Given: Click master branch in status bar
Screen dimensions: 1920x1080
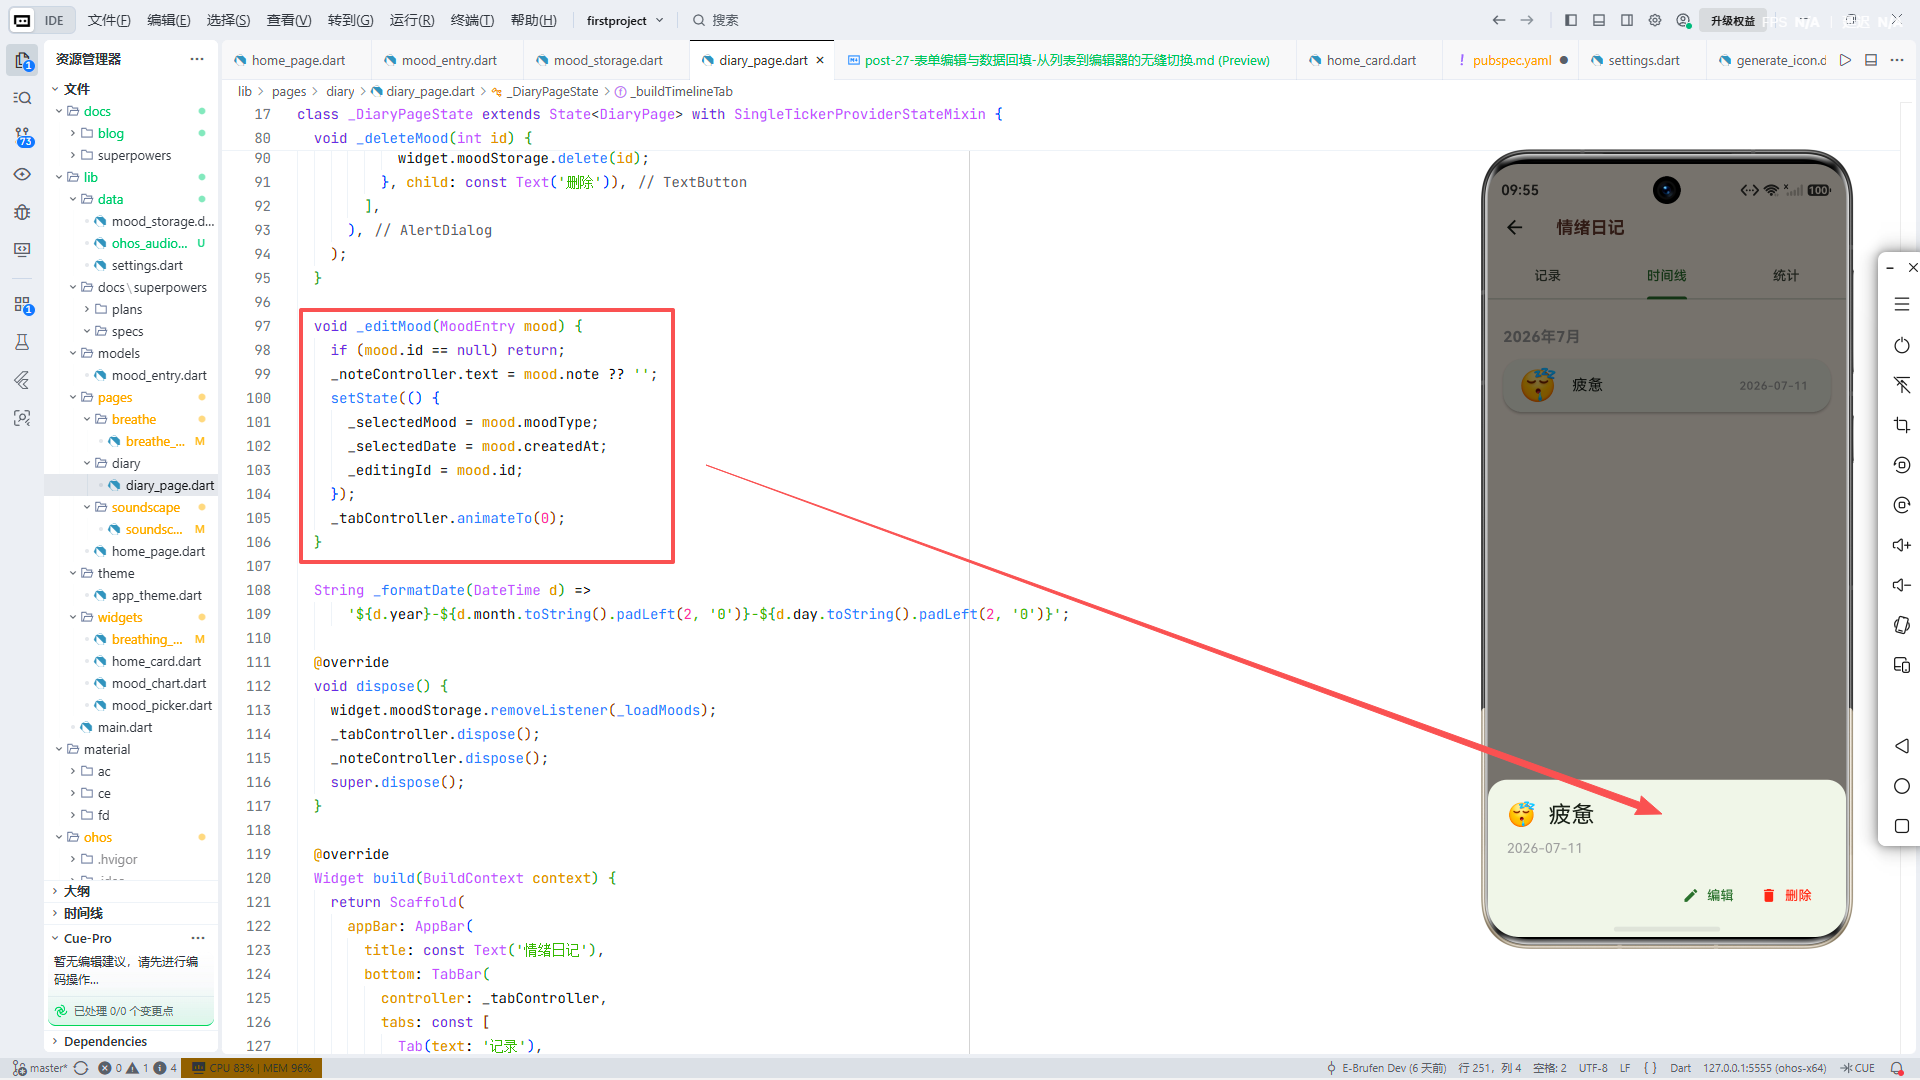Looking at the screenshot, I should point(40,1068).
